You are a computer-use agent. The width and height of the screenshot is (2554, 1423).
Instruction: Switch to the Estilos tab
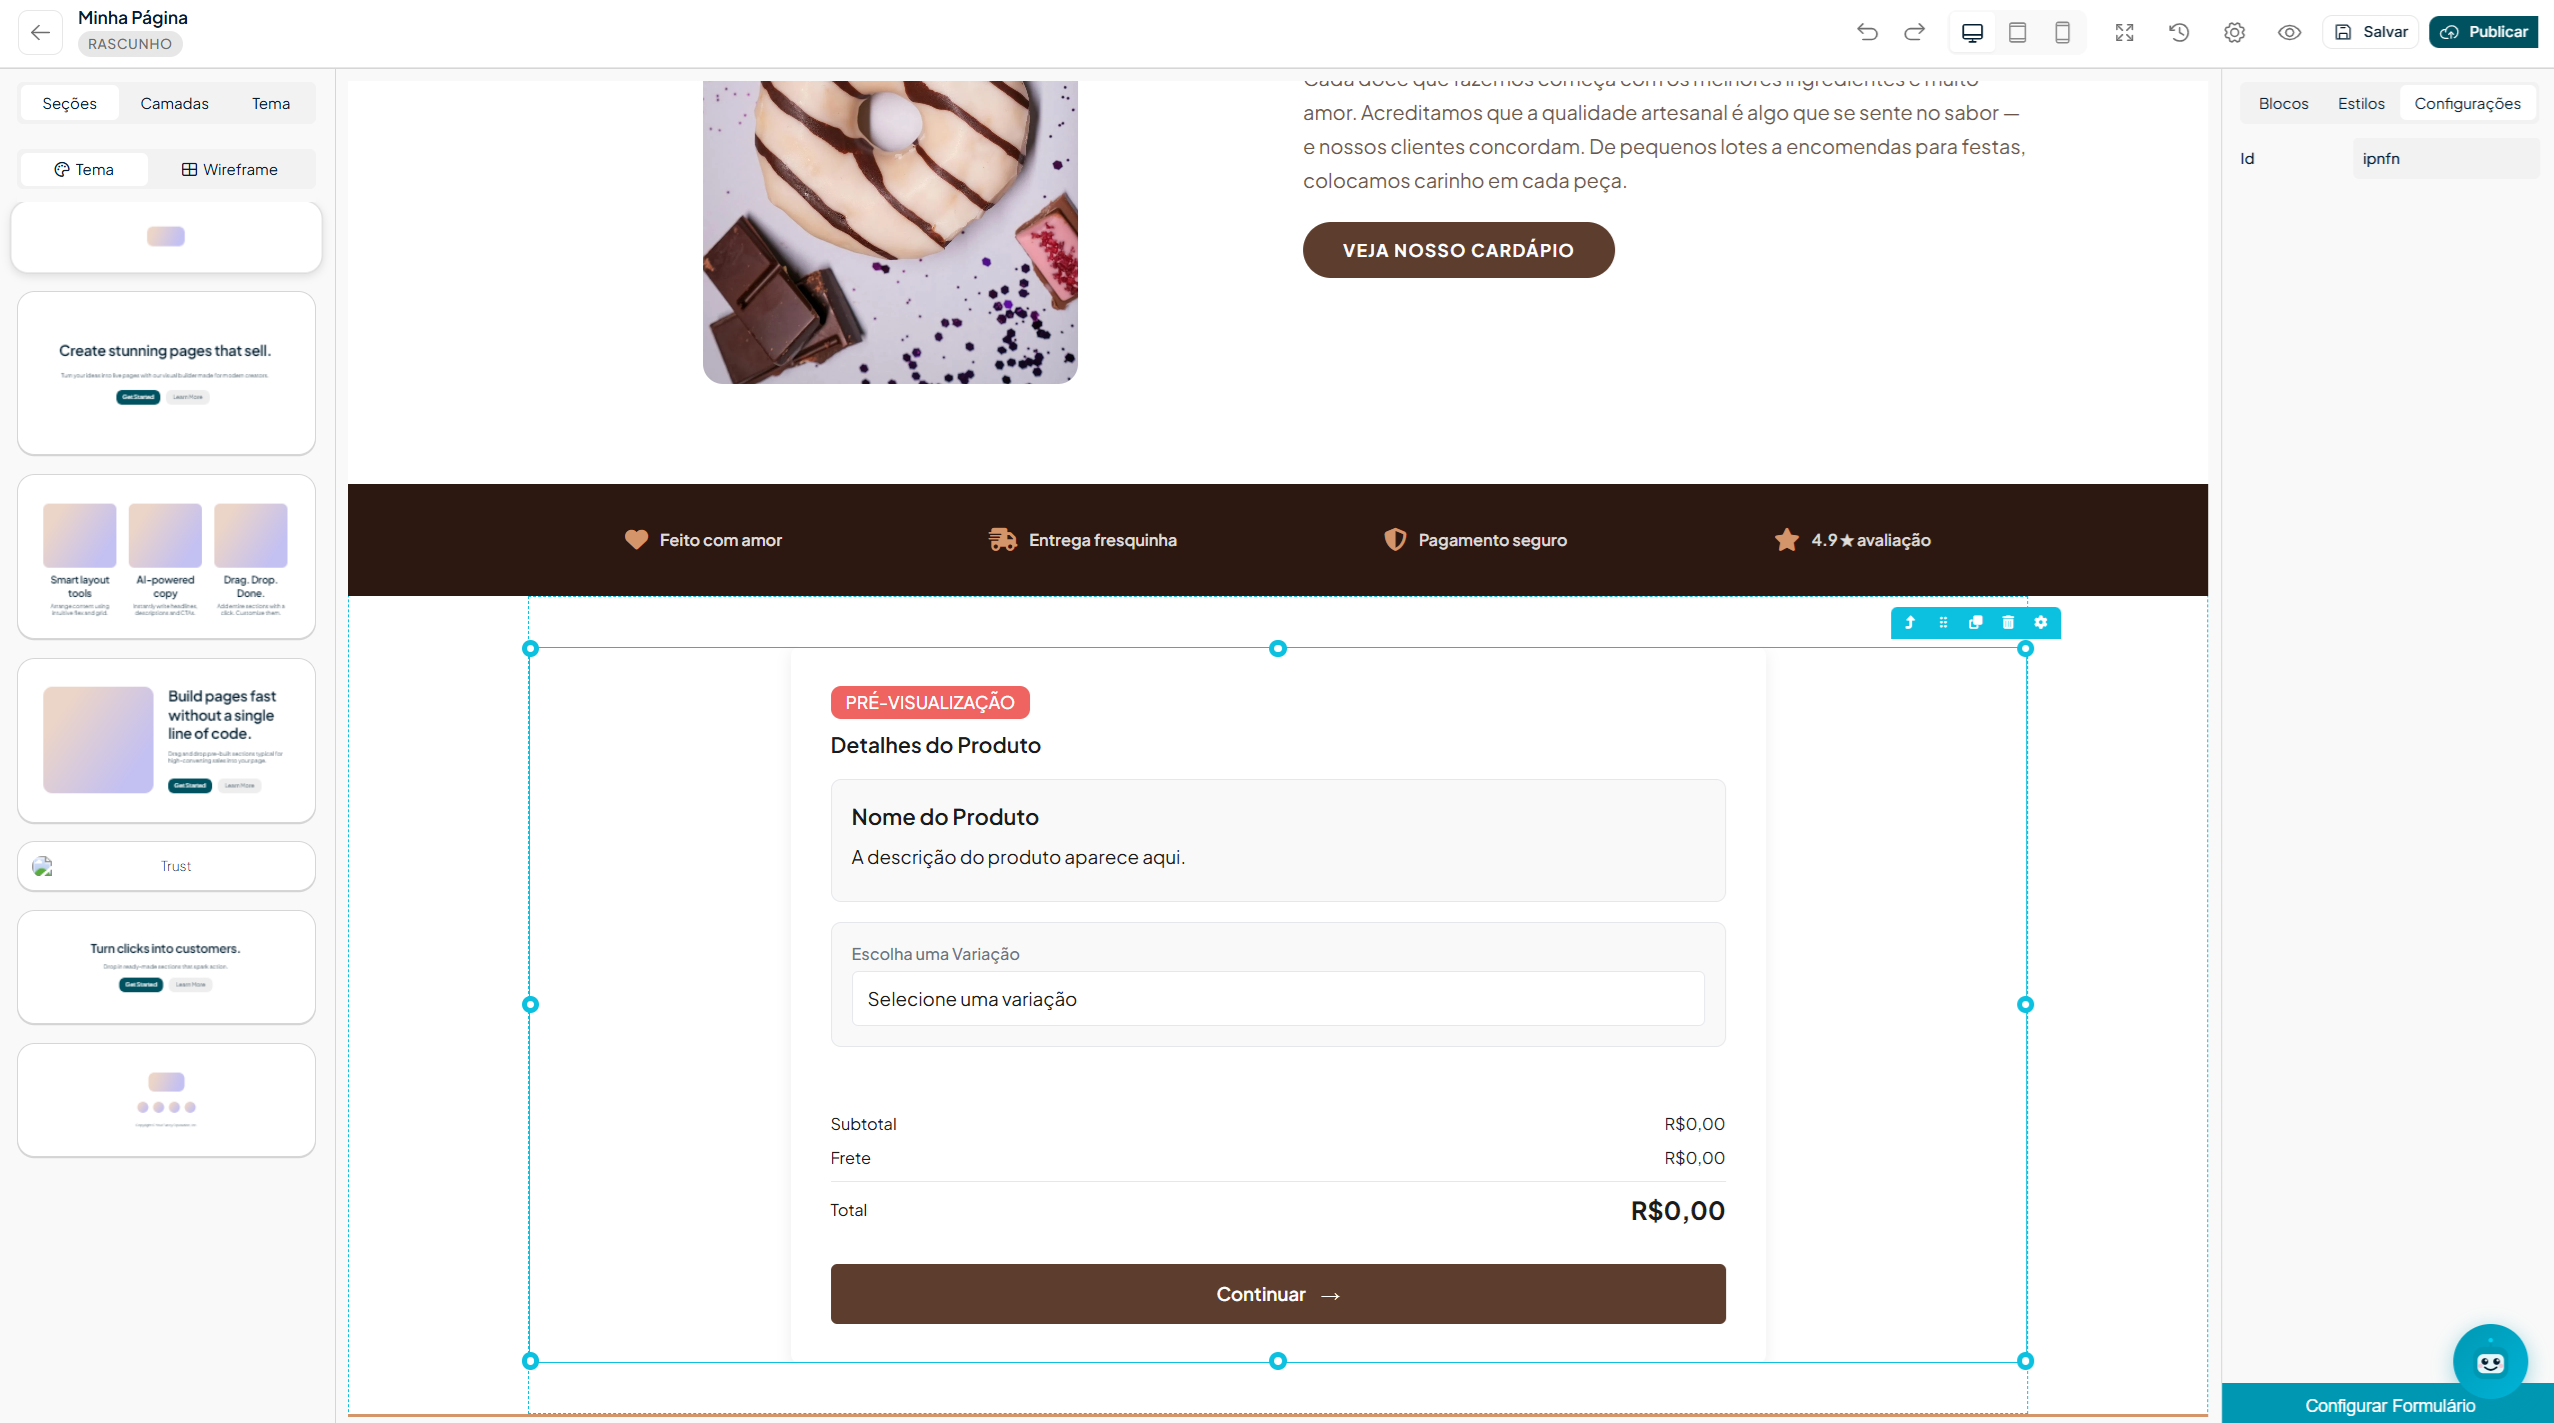[x=2361, y=103]
